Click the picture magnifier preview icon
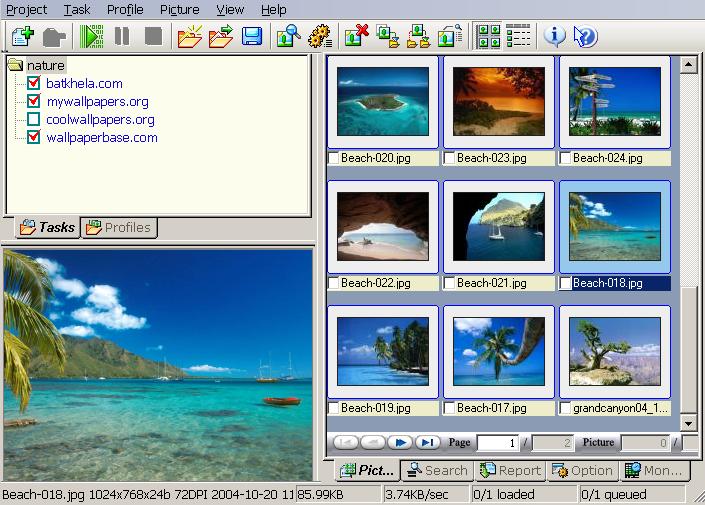This screenshot has height=505, width=705. coord(288,37)
